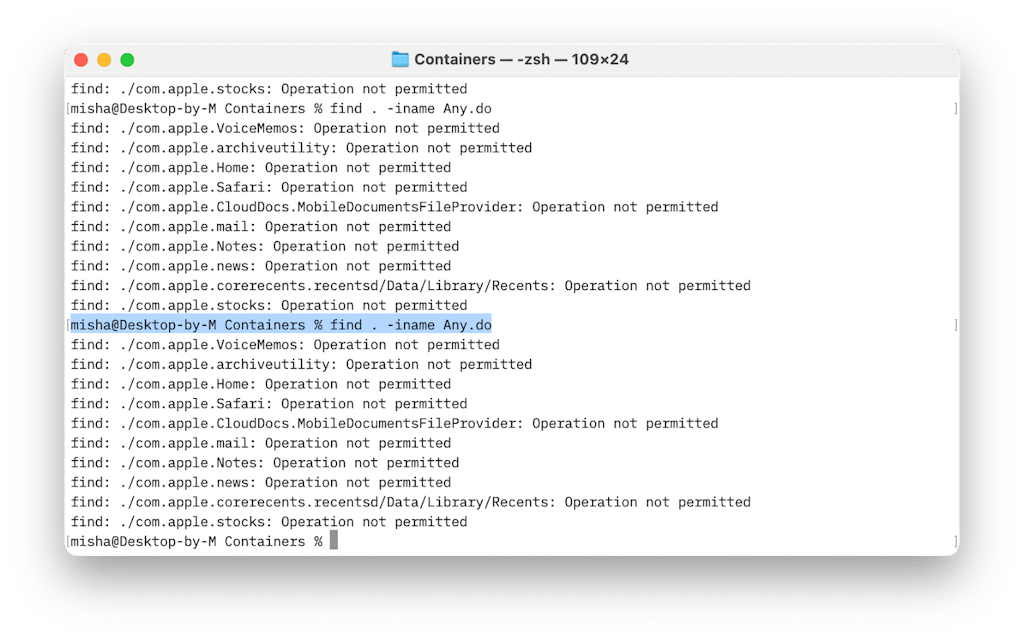Click the com.apple.Home line above the highlighted command
1024x641 pixels.
tap(261, 167)
